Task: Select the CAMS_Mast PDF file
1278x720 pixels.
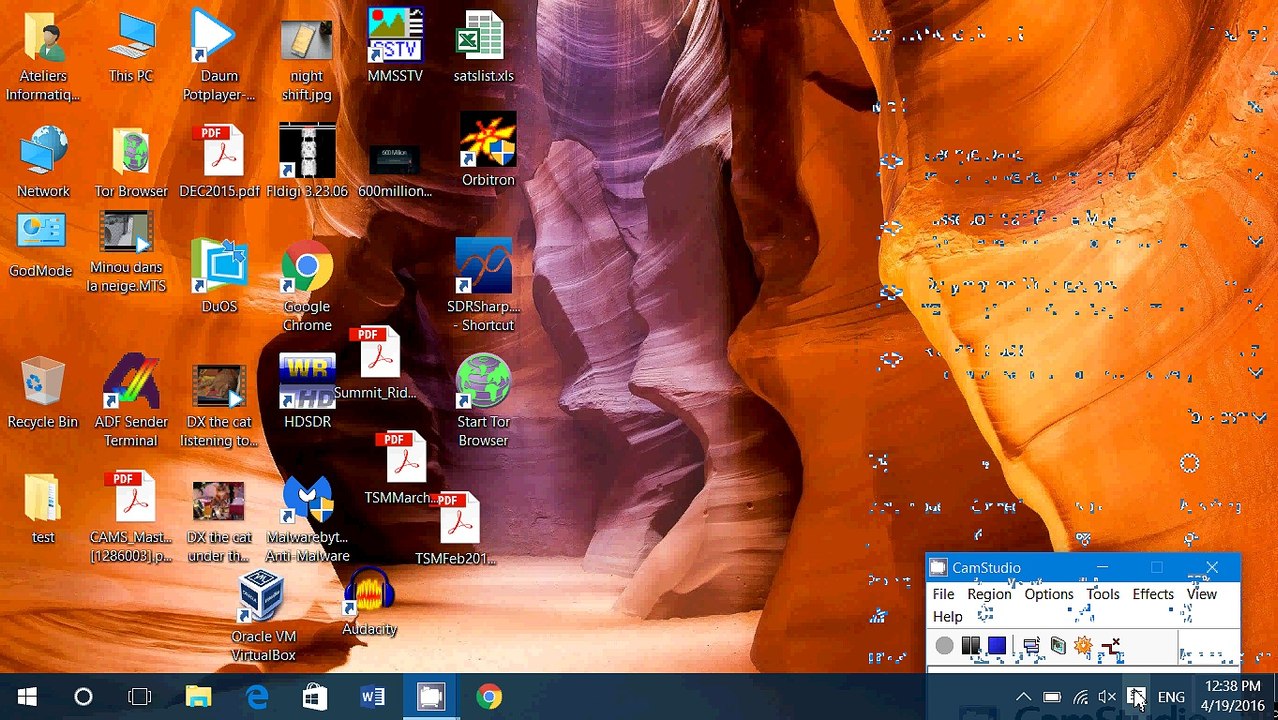Action: pos(131,518)
